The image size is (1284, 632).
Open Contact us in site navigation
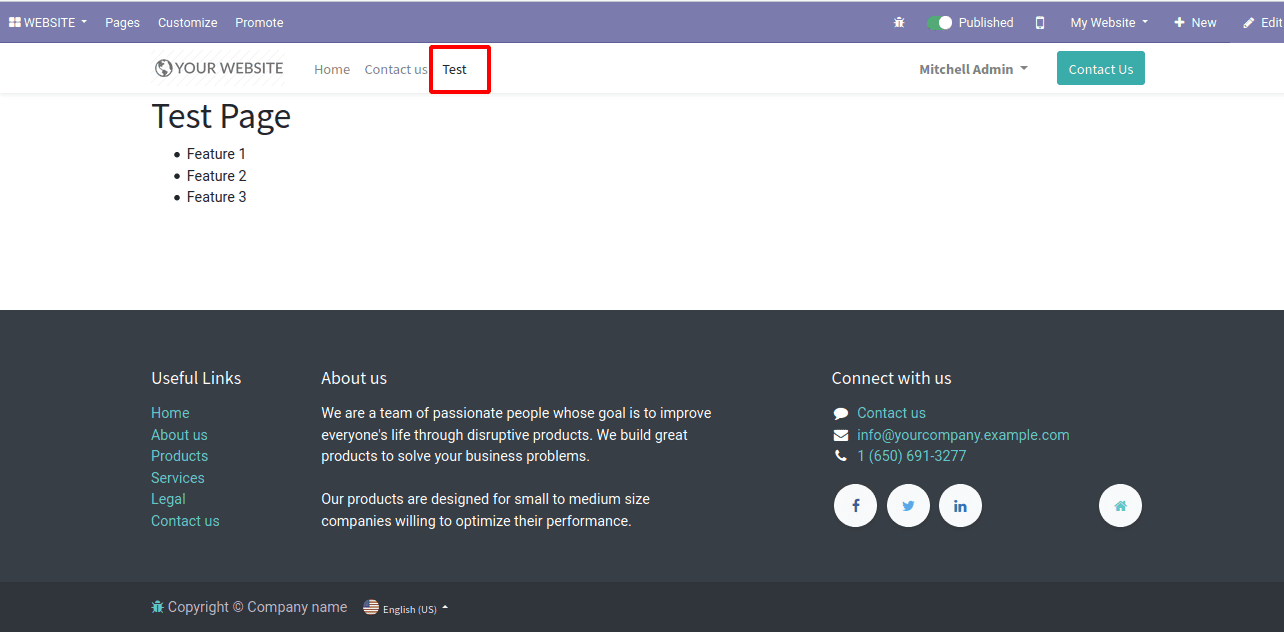[395, 69]
